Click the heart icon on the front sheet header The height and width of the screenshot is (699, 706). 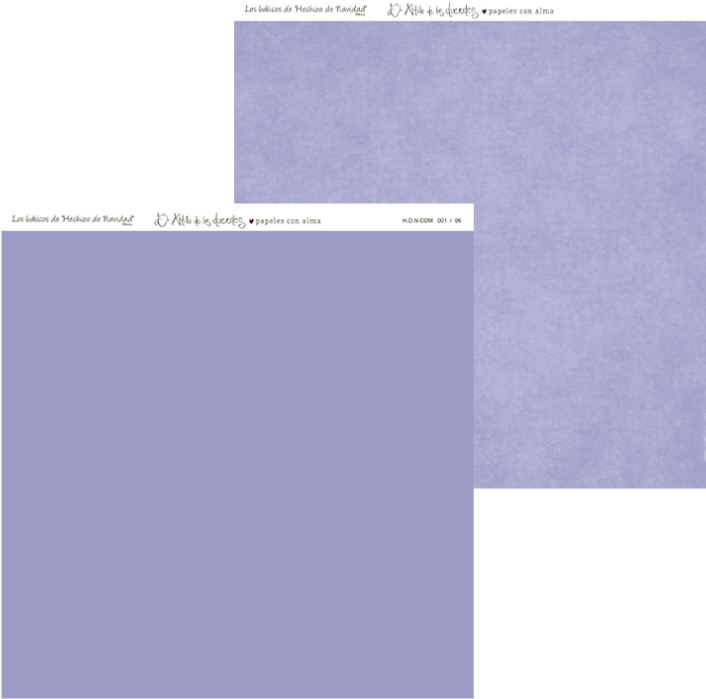(x=251, y=221)
